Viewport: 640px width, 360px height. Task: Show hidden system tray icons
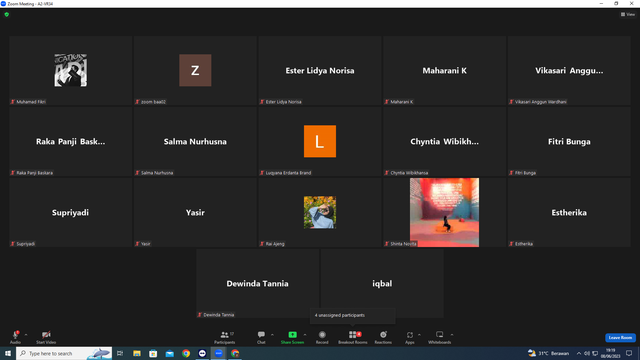[579, 353]
